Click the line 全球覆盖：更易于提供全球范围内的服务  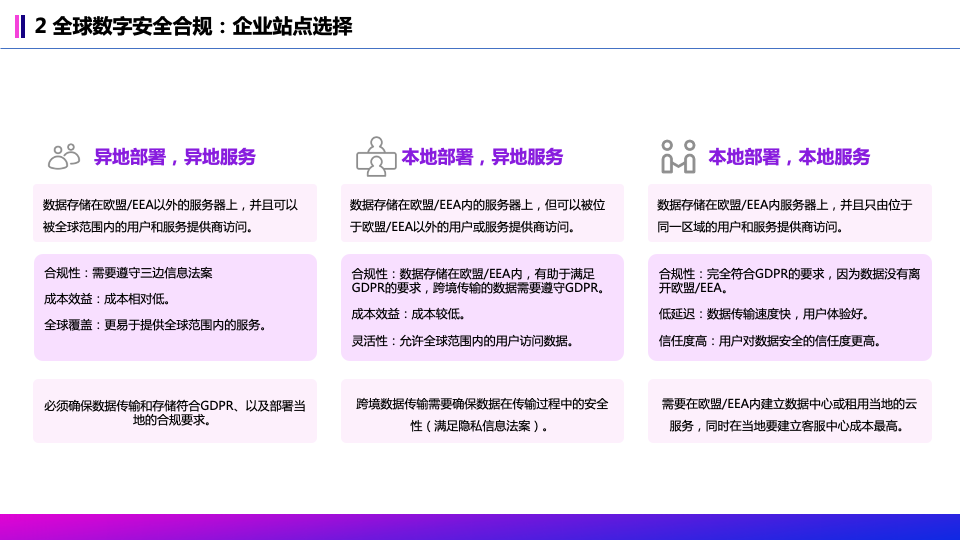tap(155, 325)
